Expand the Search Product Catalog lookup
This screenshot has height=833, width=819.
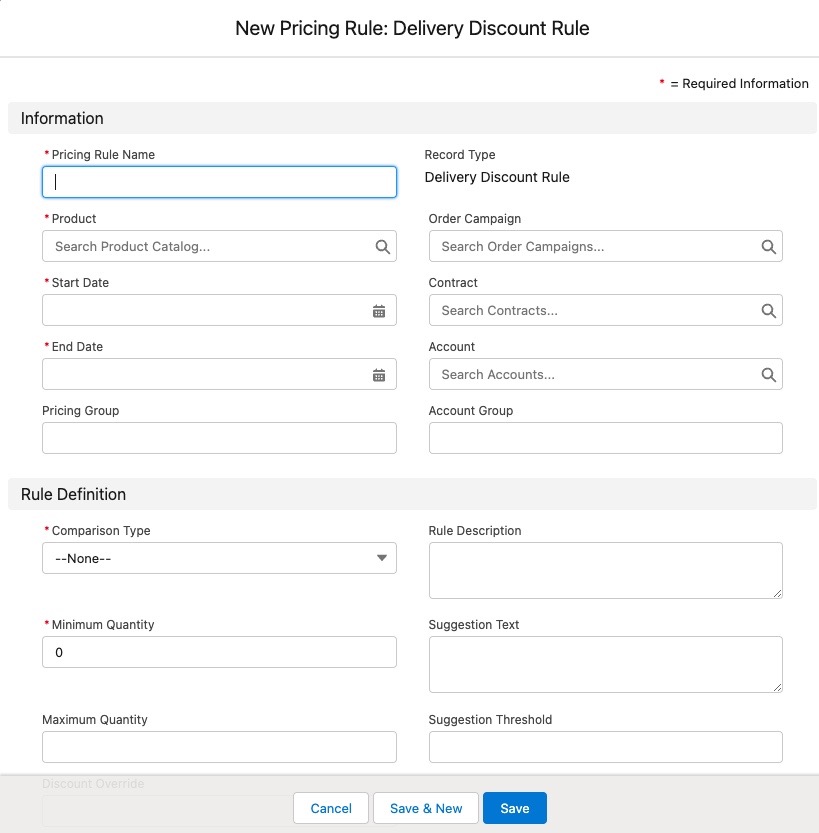(205, 247)
